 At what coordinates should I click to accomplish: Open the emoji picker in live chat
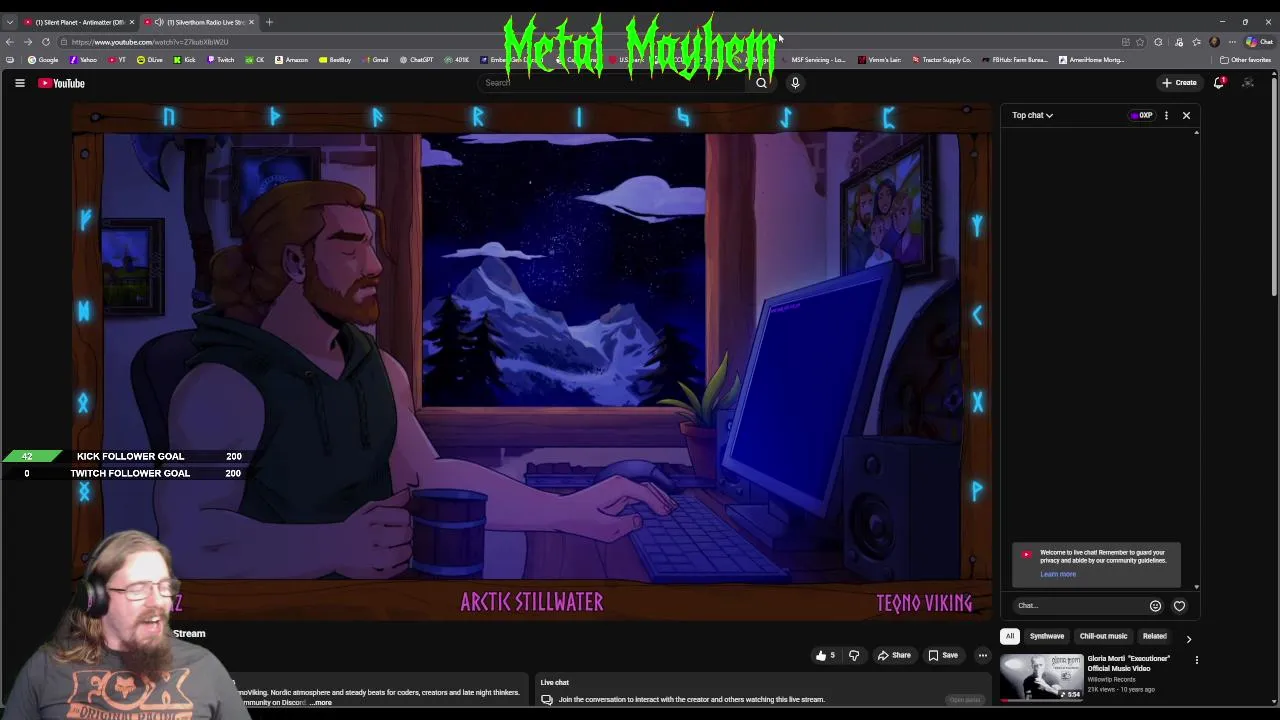point(1155,606)
